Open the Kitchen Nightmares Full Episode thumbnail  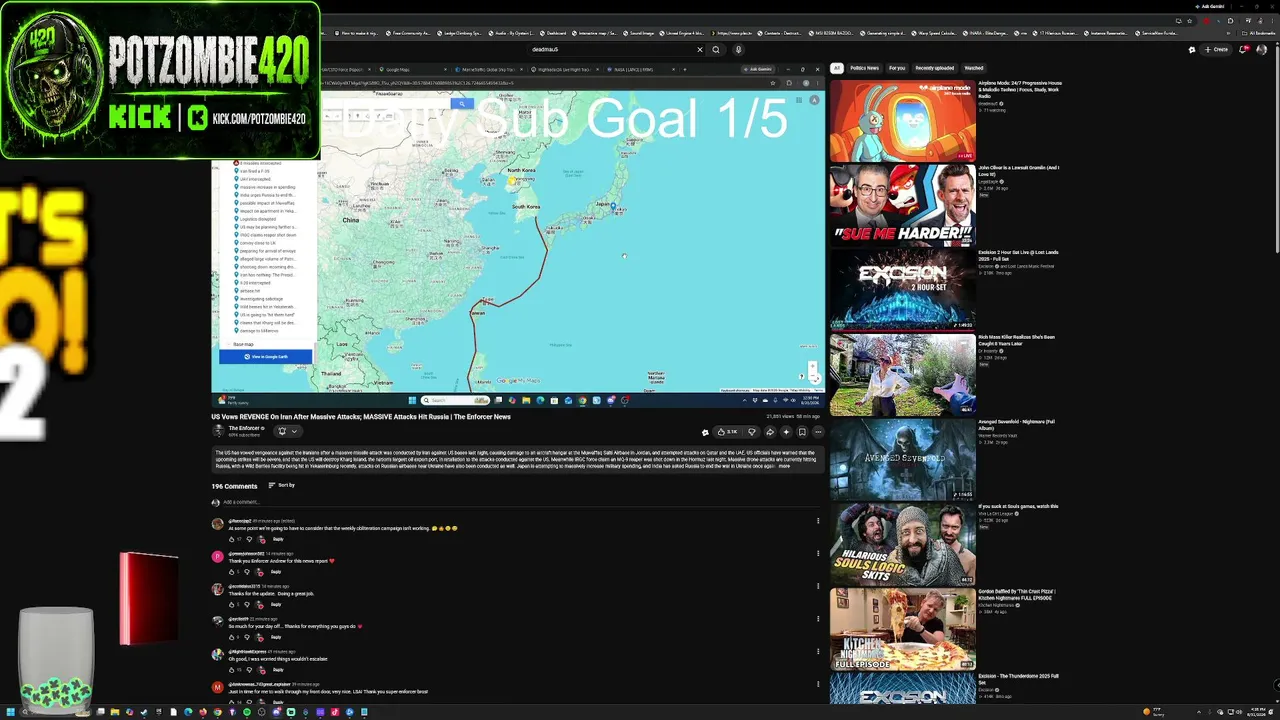pyautogui.click(x=902, y=629)
